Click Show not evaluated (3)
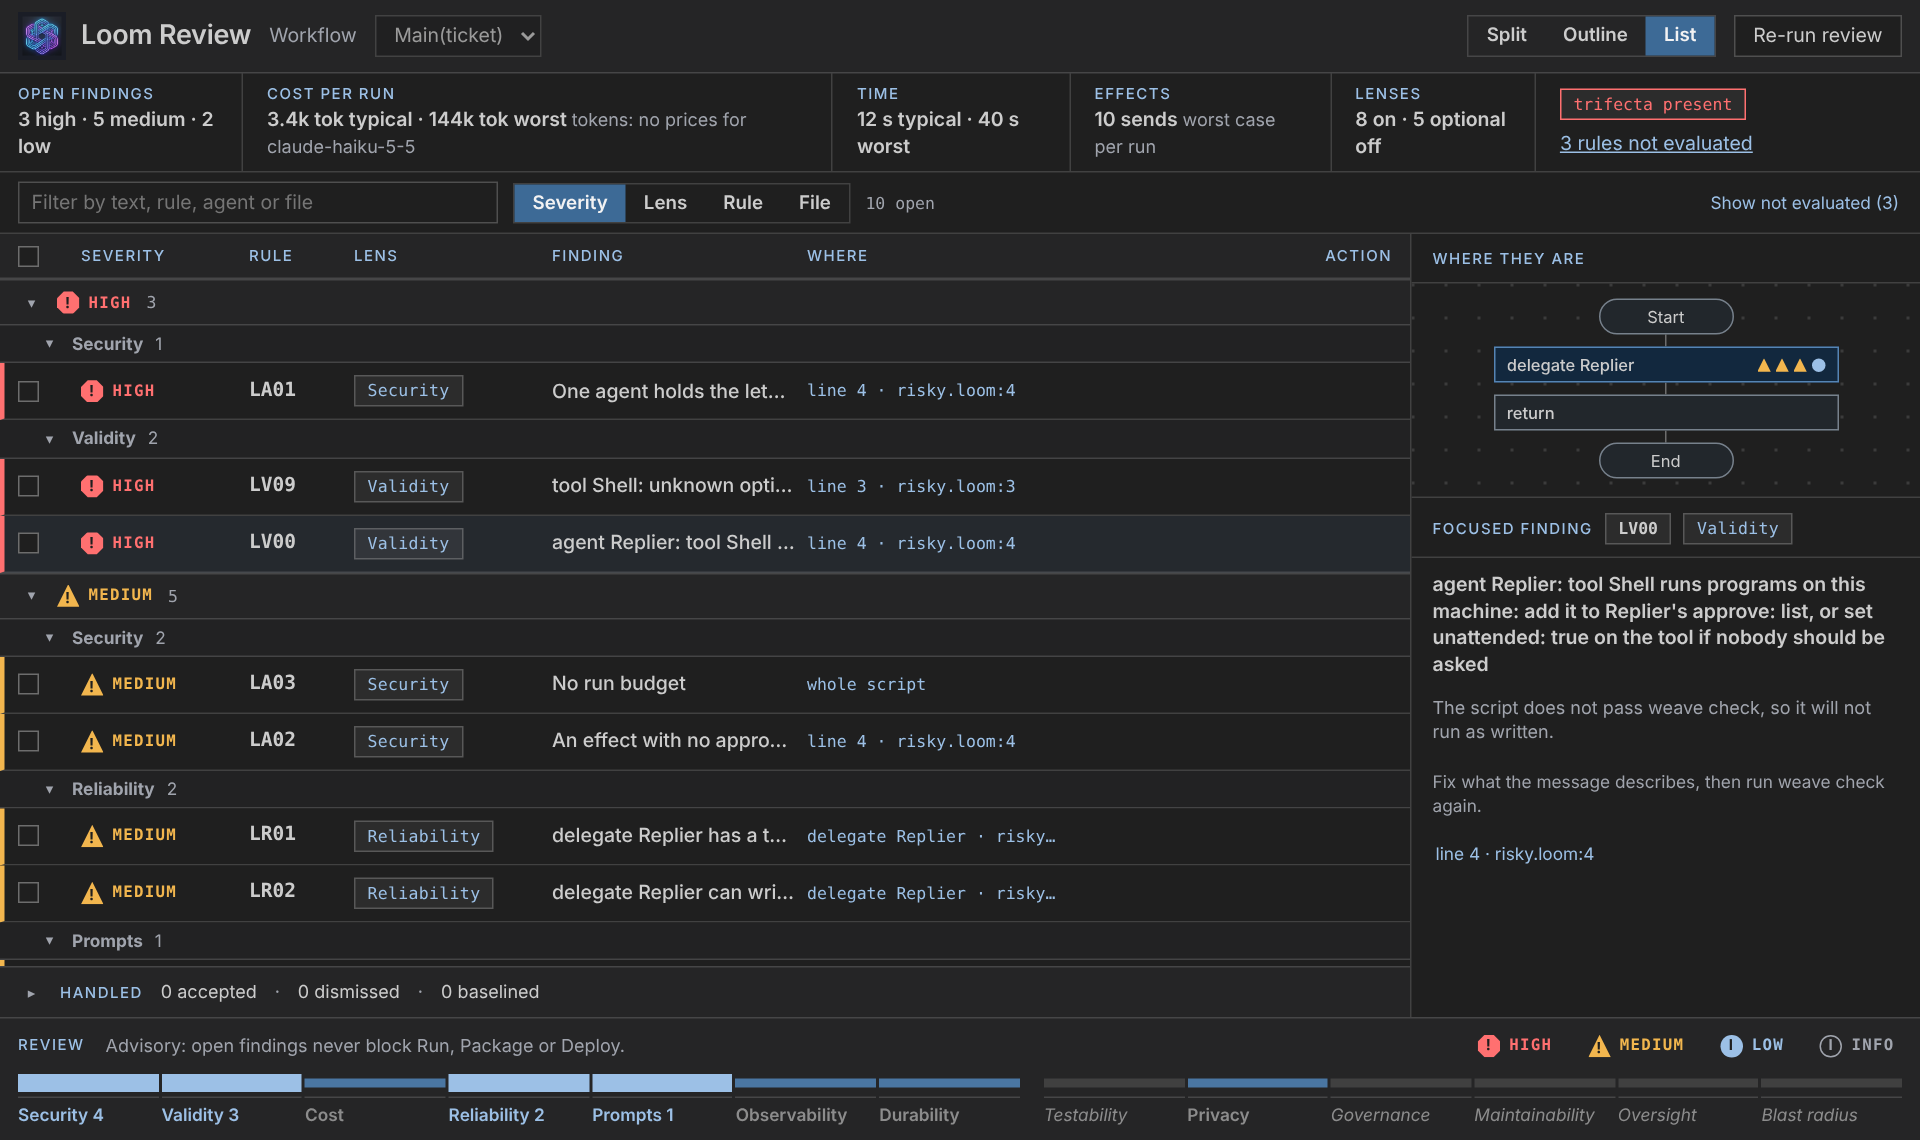The image size is (1920, 1140). click(x=1804, y=203)
